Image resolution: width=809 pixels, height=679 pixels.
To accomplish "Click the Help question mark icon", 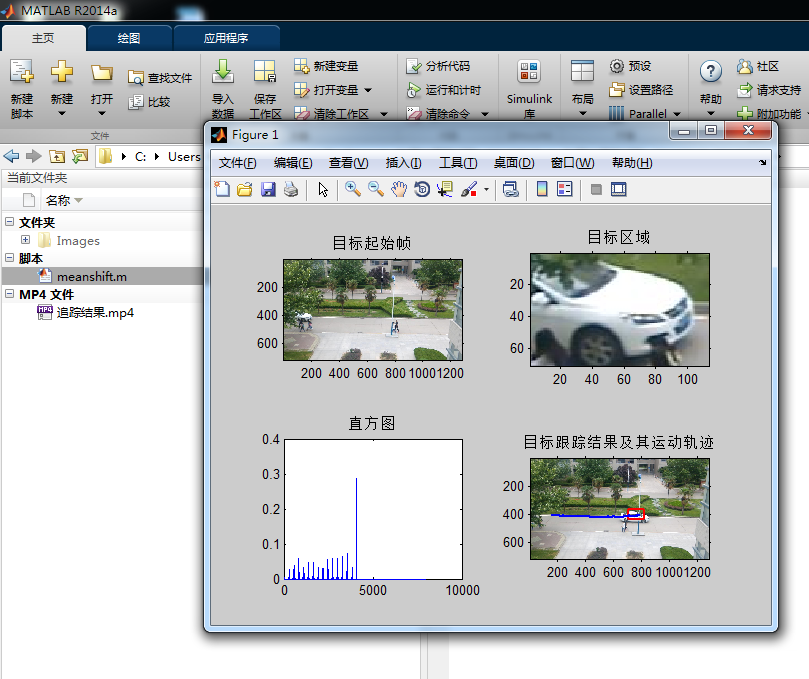I will [x=710, y=71].
